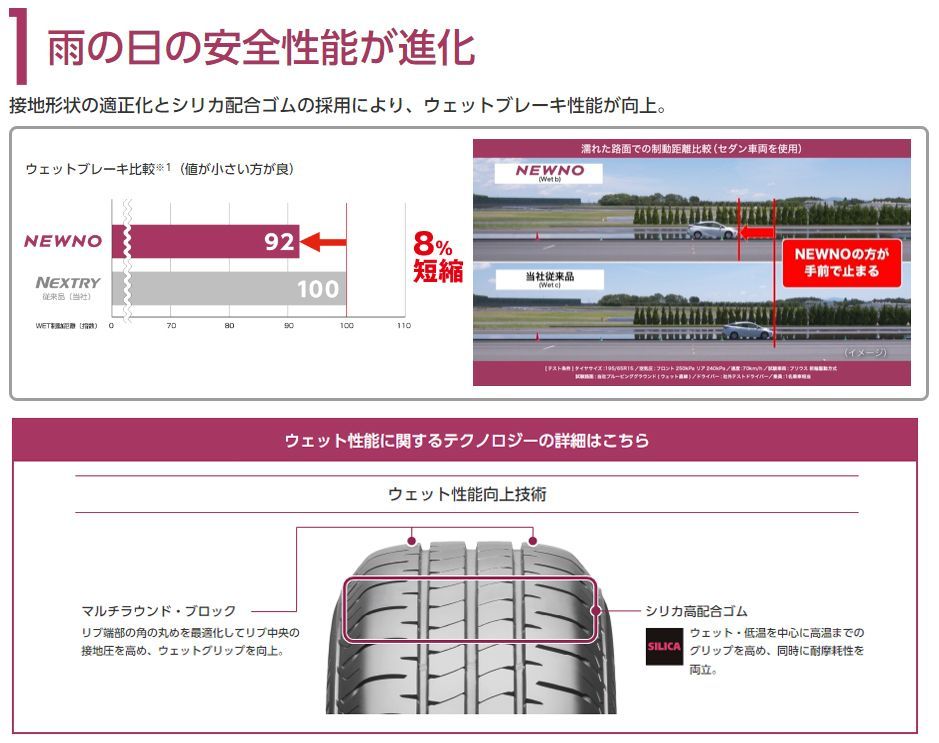Click the NEWNO (Wet b) braking photo
939x743 pixels.
click(692, 210)
